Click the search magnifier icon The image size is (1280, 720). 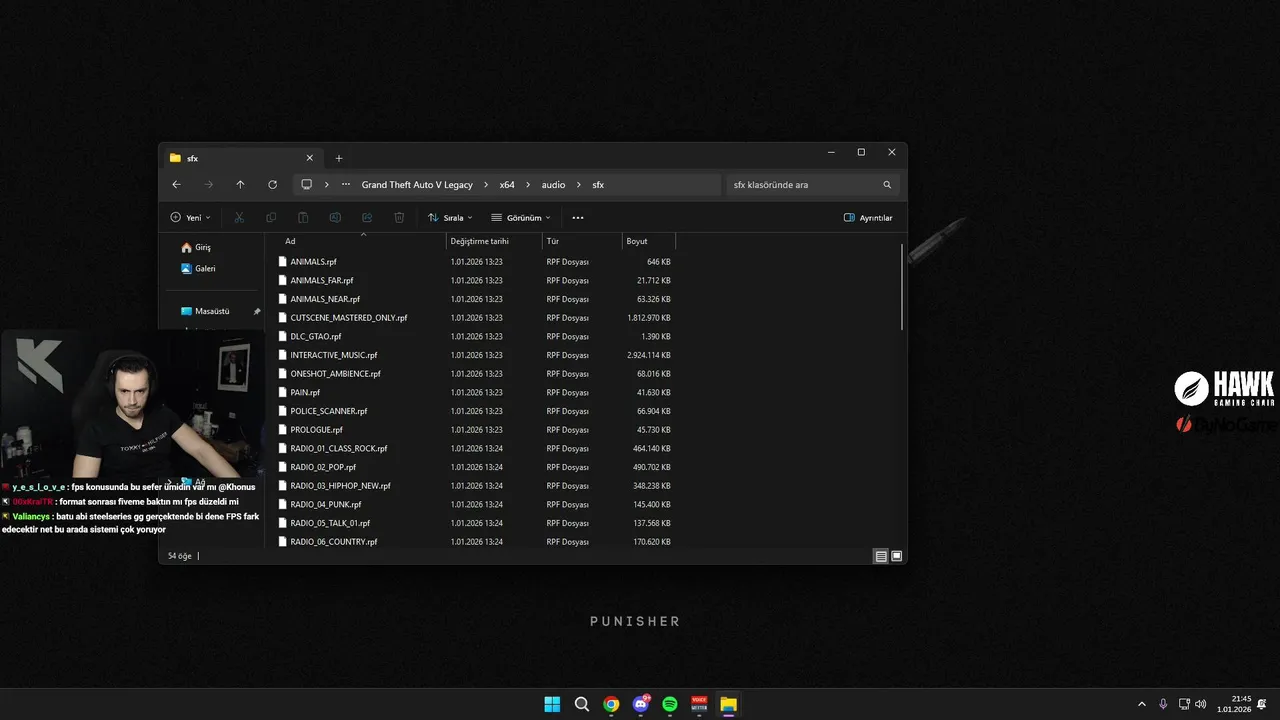tap(887, 185)
